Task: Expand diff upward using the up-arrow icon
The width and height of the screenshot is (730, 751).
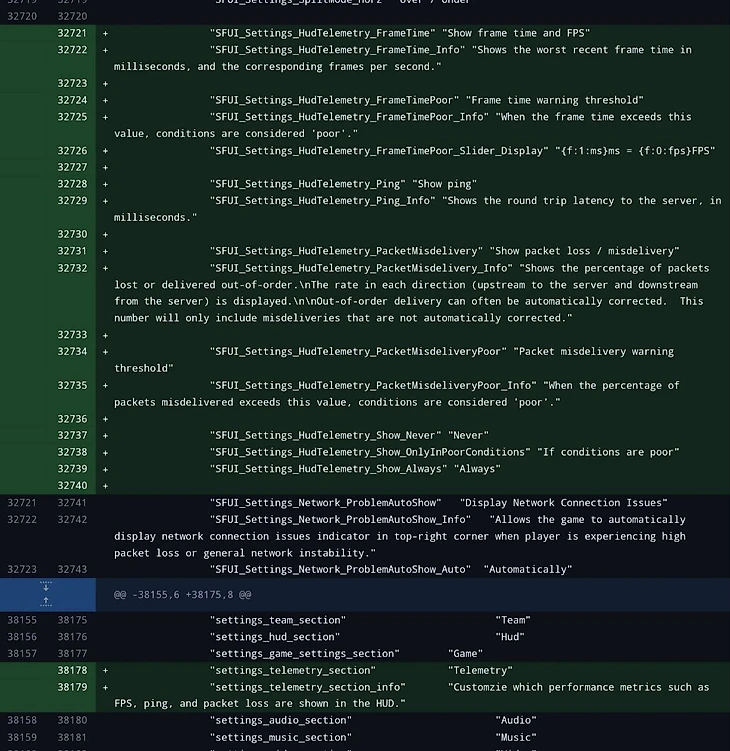Action: pyautogui.click(x=46, y=602)
